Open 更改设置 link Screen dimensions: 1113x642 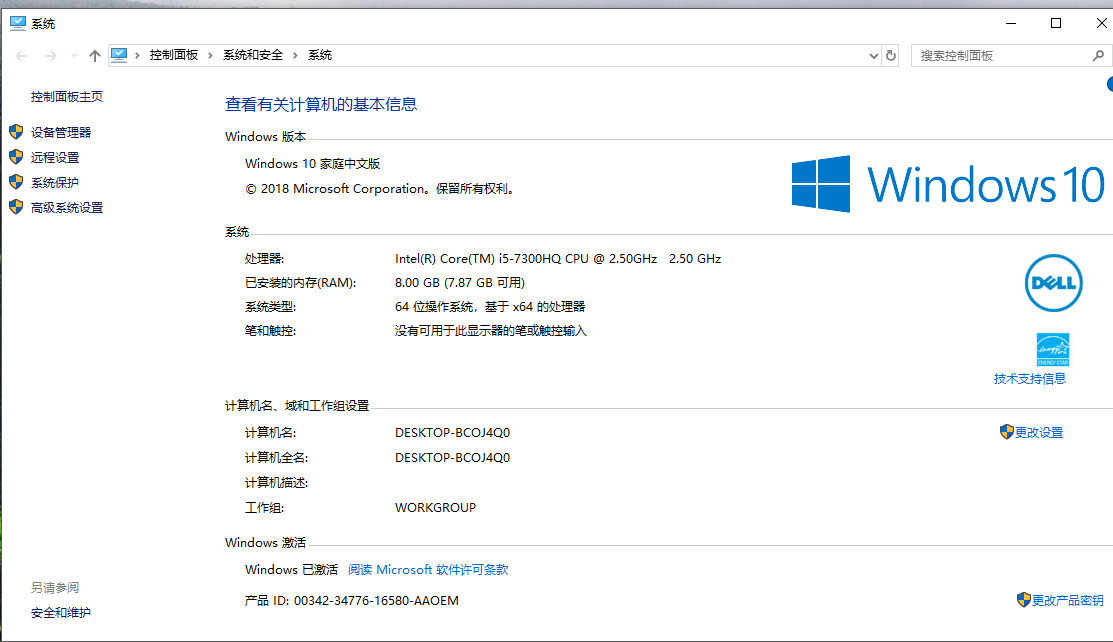[1039, 432]
